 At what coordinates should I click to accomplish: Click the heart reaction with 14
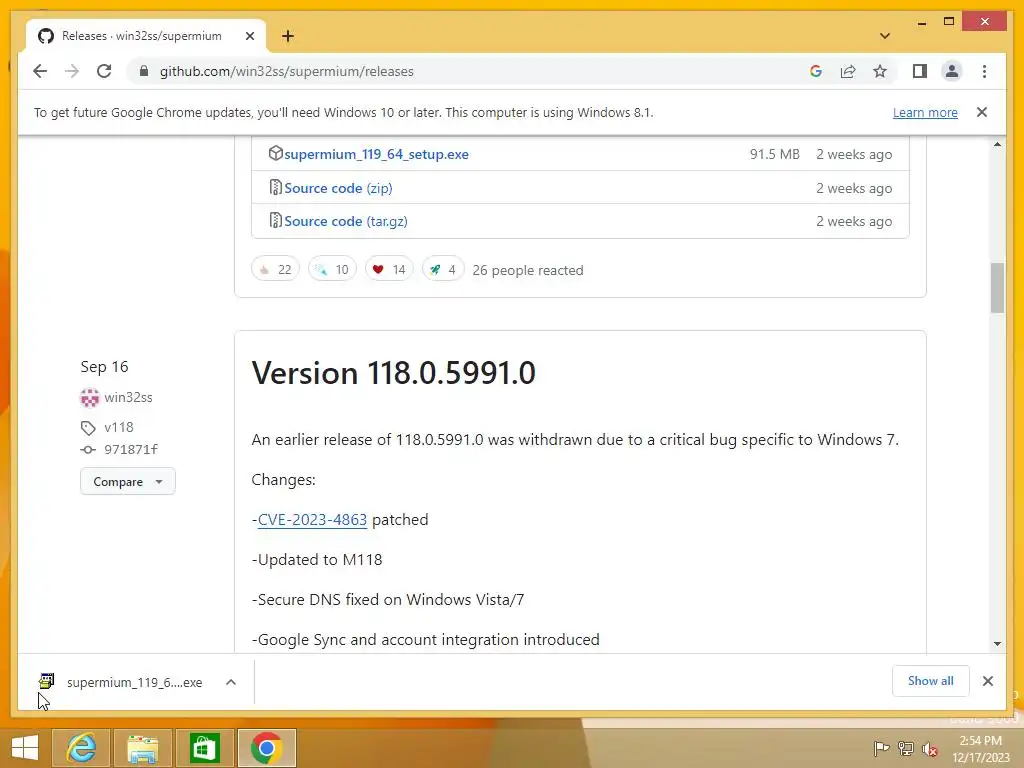[389, 269]
